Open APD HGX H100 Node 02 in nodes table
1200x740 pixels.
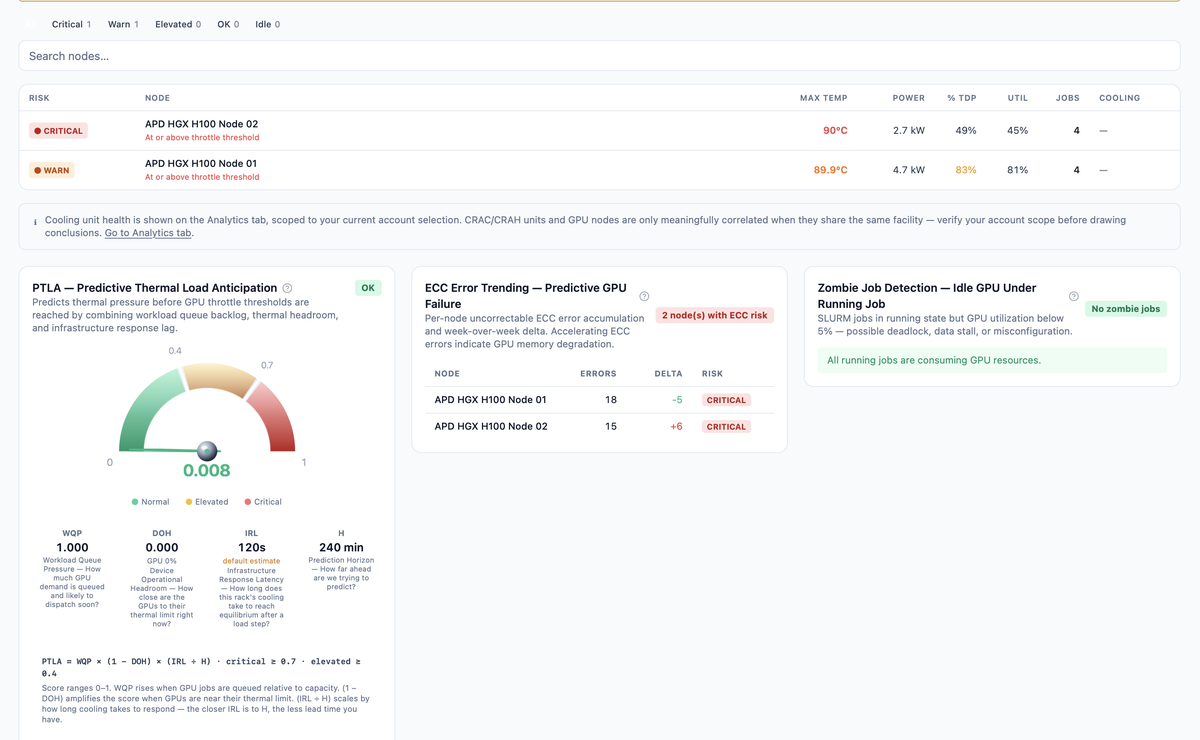pyautogui.click(x=201, y=124)
